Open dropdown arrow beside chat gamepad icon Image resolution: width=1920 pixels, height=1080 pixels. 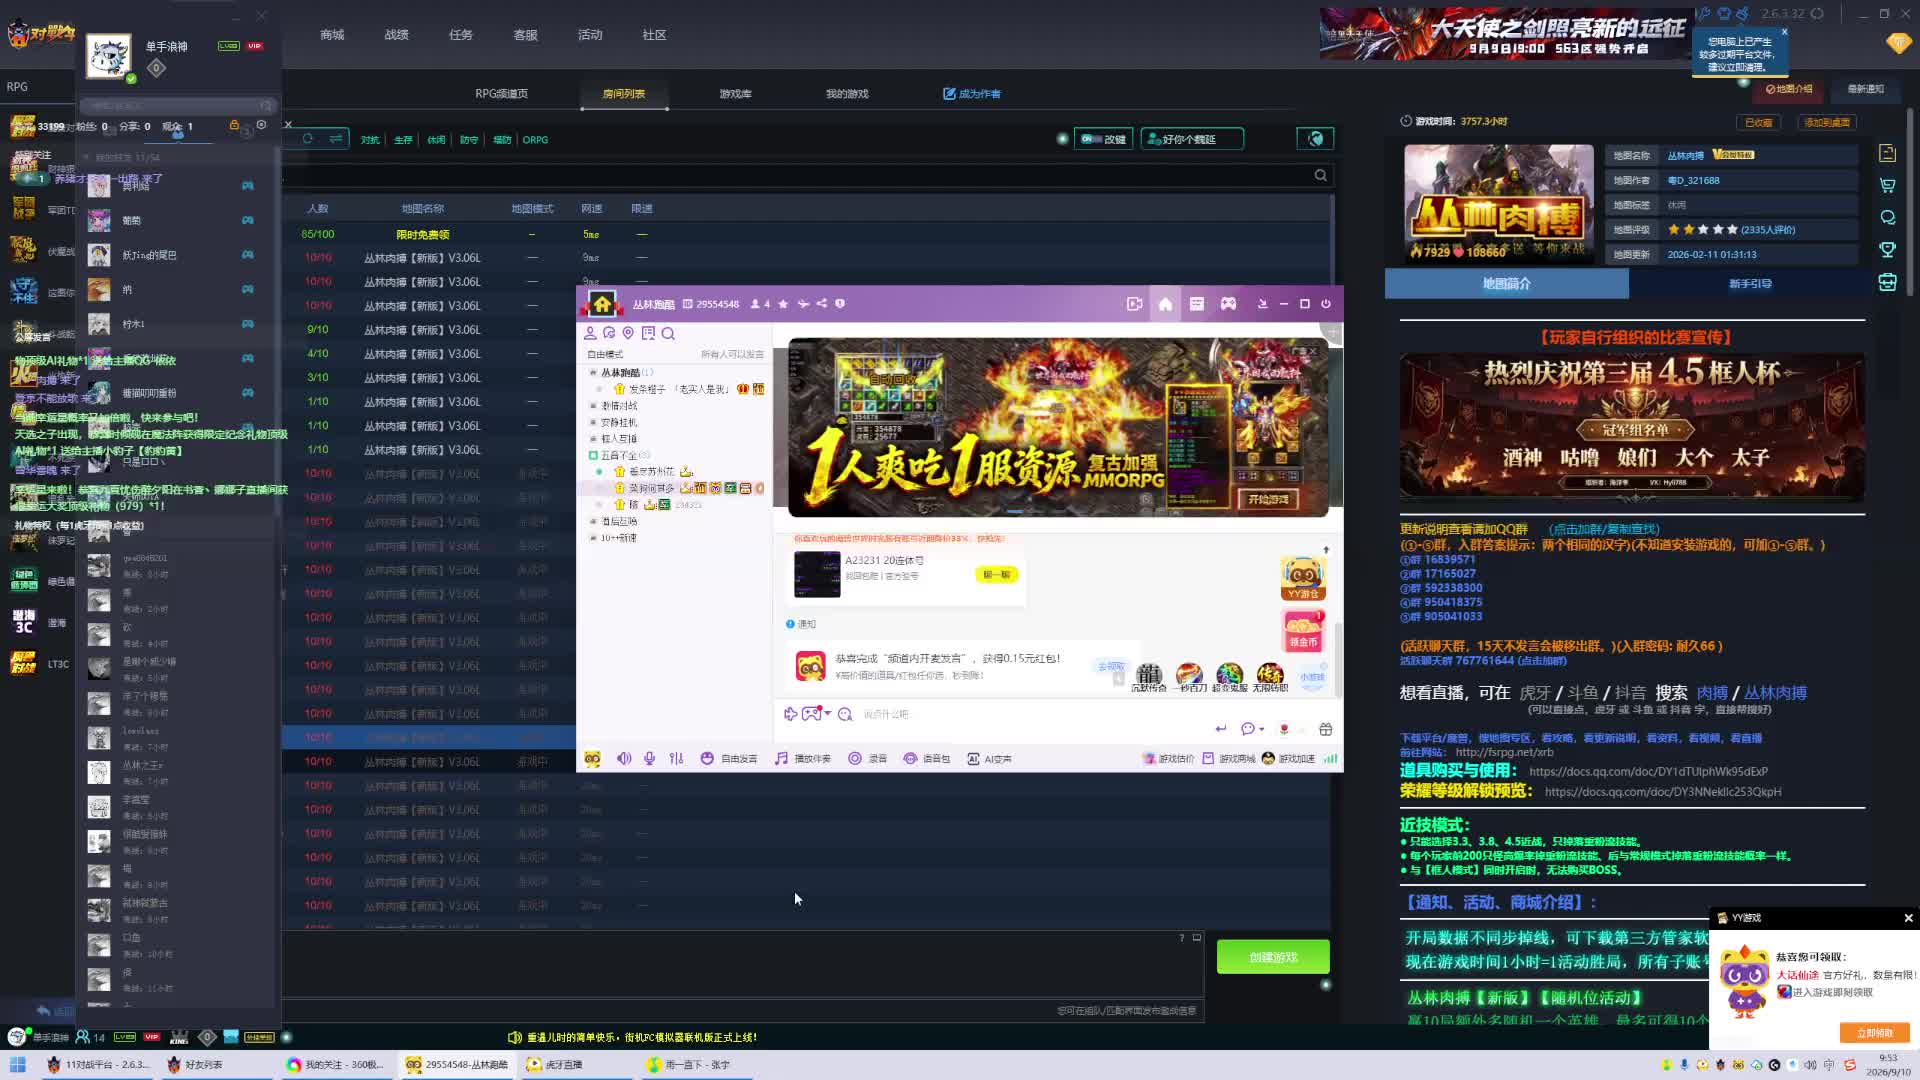(x=828, y=713)
